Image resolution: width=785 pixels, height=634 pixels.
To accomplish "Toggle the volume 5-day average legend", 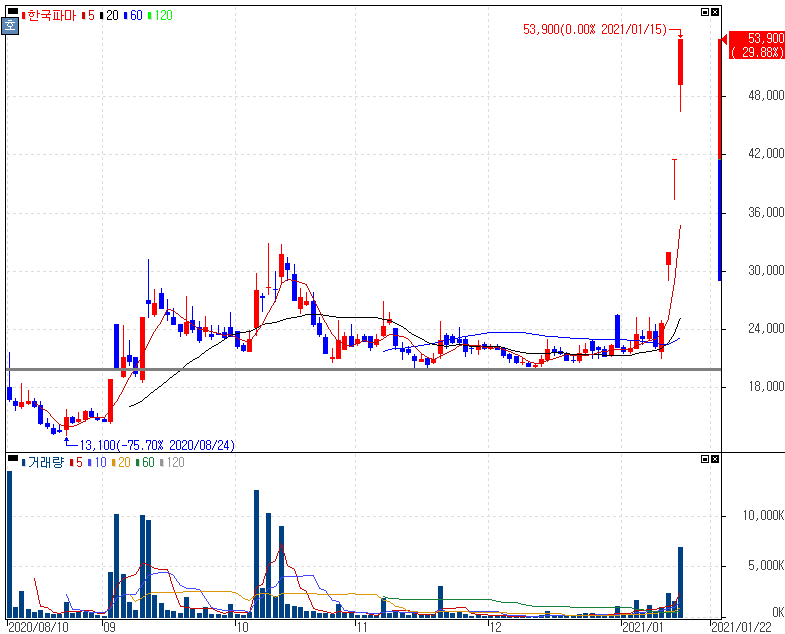I will pos(76,462).
